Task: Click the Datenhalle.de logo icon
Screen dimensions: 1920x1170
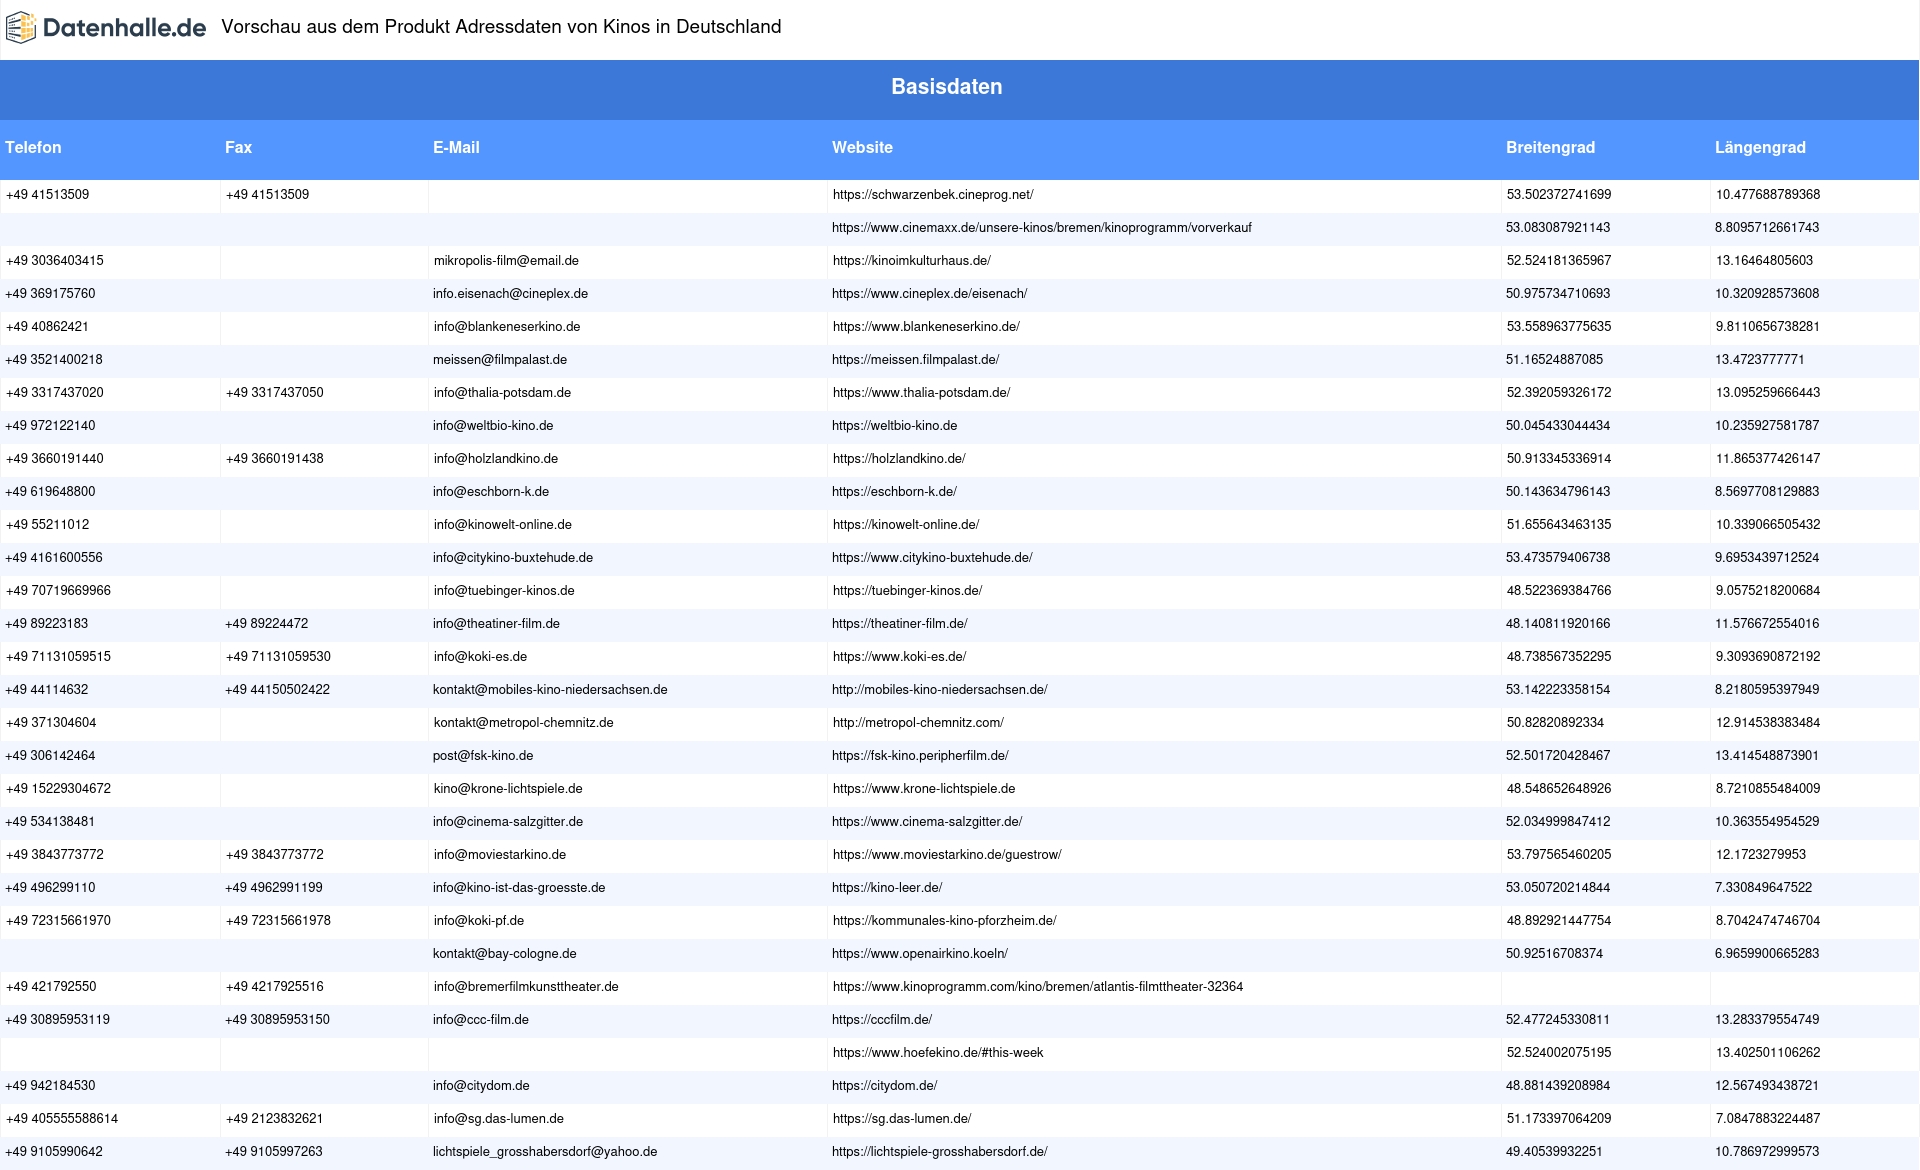Action: pyautogui.click(x=21, y=28)
